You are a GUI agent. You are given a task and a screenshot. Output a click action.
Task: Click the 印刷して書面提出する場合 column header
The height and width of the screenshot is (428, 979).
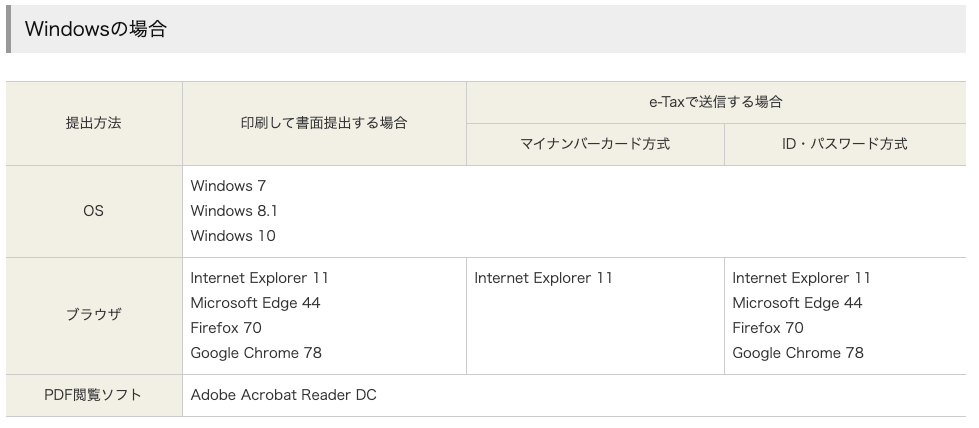[x=324, y=124]
